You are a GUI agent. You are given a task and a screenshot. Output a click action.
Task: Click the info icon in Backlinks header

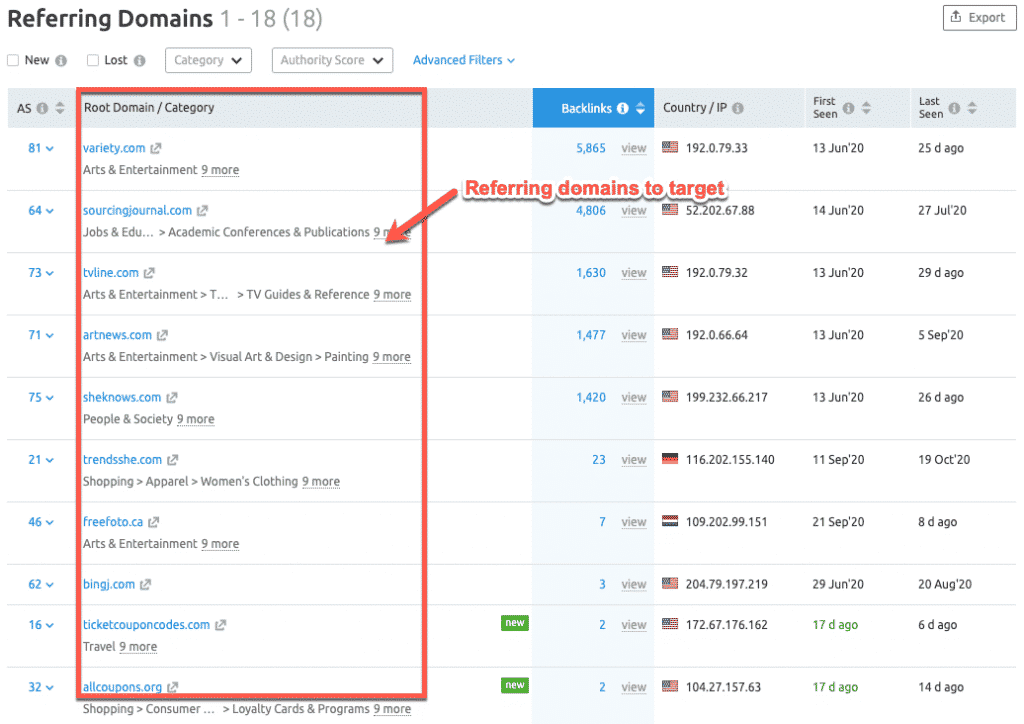[623, 108]
